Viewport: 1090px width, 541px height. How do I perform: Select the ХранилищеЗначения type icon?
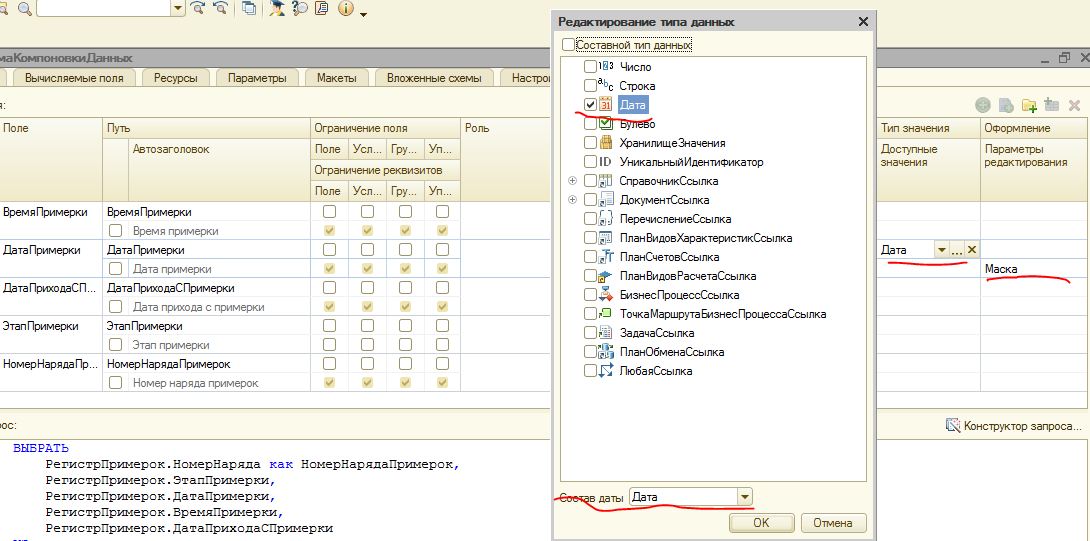click(x=605, y=143)
